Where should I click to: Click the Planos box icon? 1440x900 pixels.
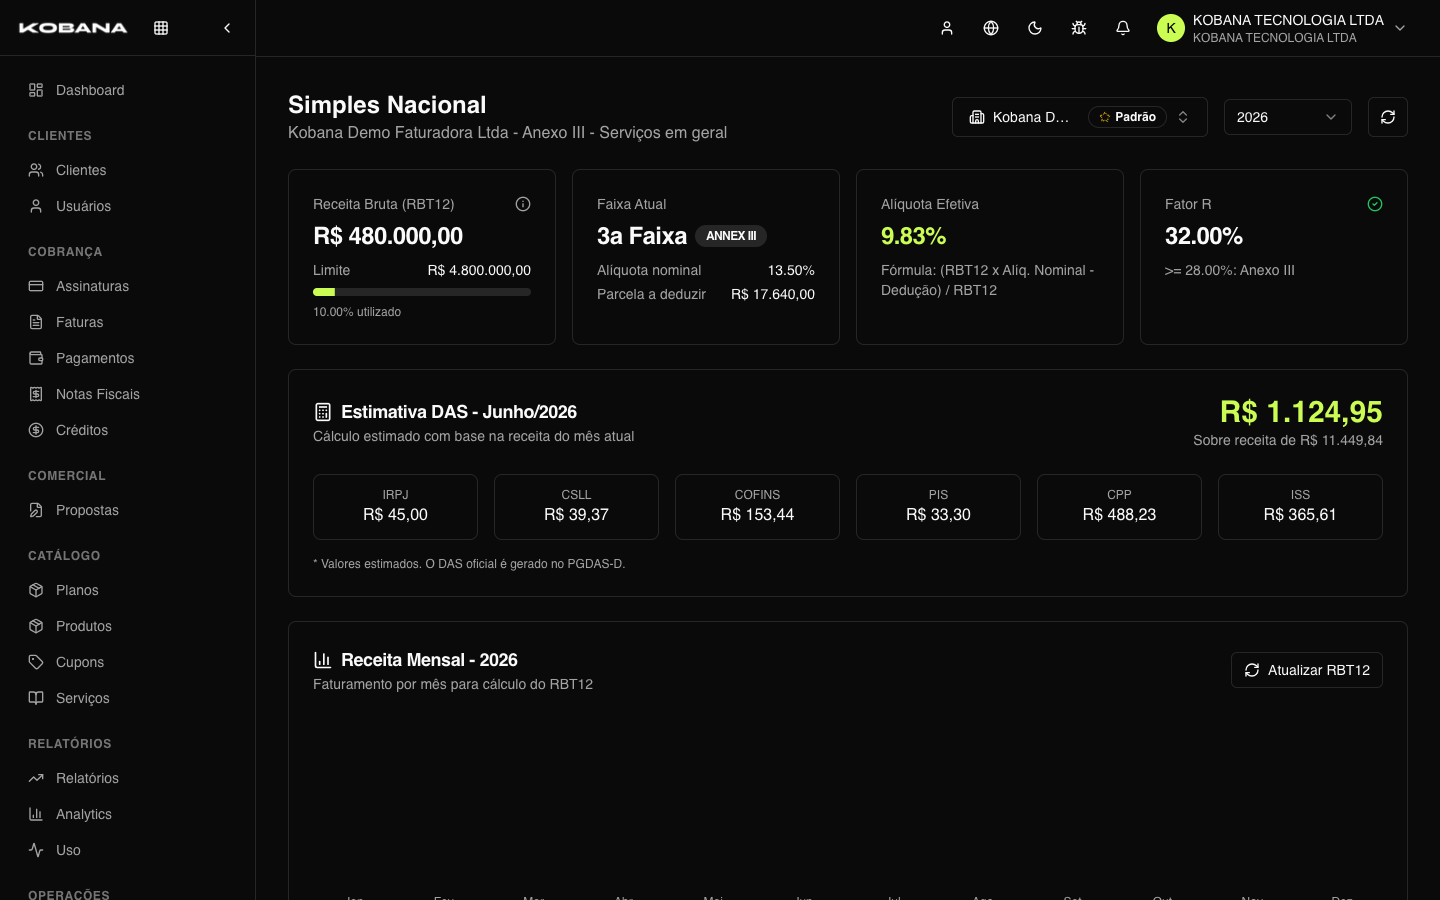pyautogui.click(x=36, y=590)
